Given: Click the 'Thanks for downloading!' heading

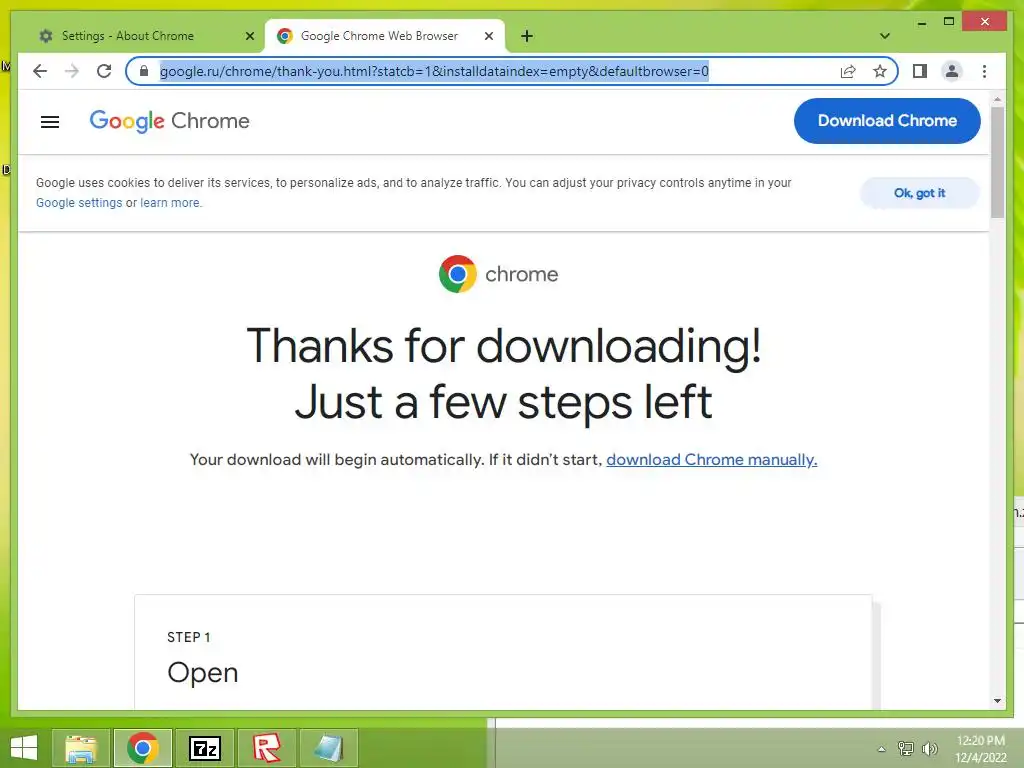Looking at the screenshot, I should click(504, 345).
